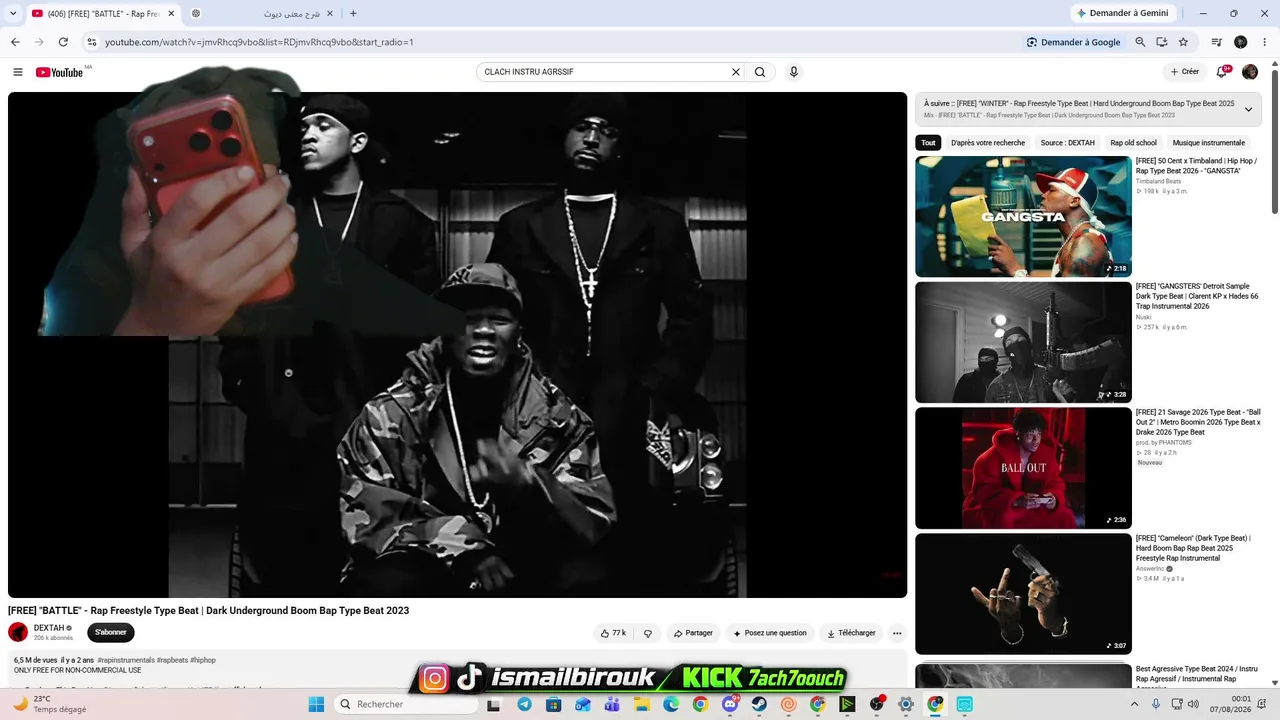
Task: Share the video with Partager
Action: pyautogui.click(x=693, y=633)
